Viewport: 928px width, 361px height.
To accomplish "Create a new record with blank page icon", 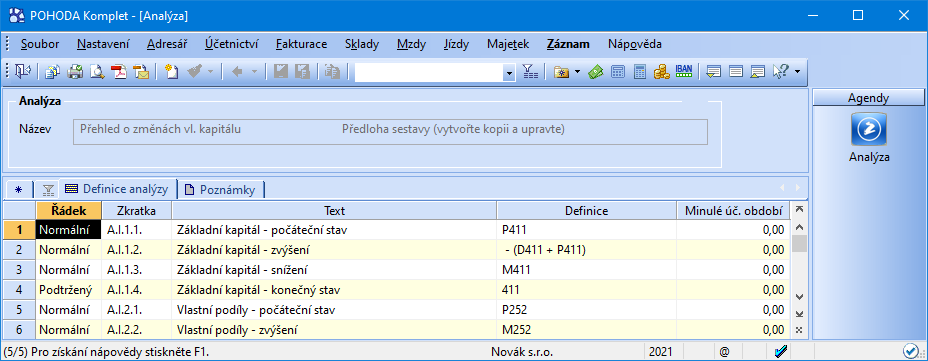I will 171,72.
